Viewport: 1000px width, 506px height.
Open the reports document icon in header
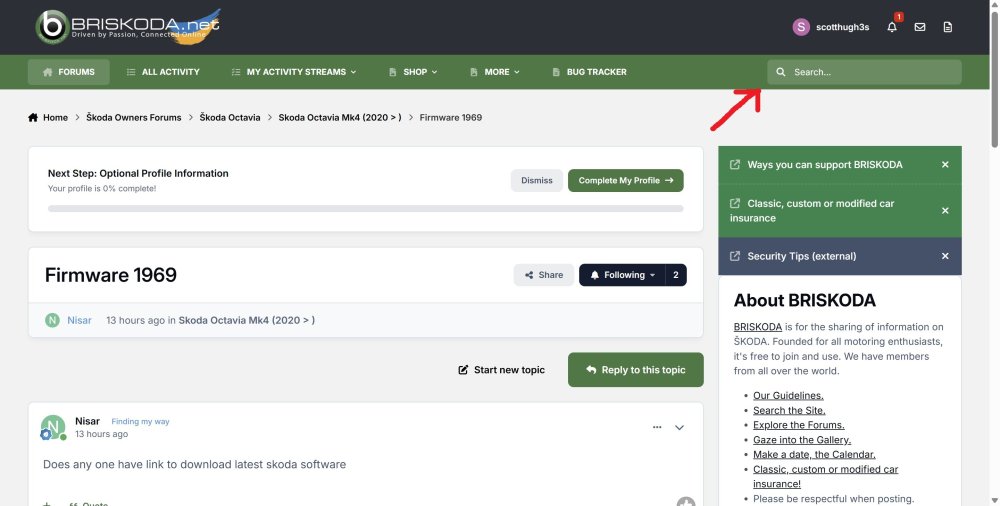pos(948,27)
